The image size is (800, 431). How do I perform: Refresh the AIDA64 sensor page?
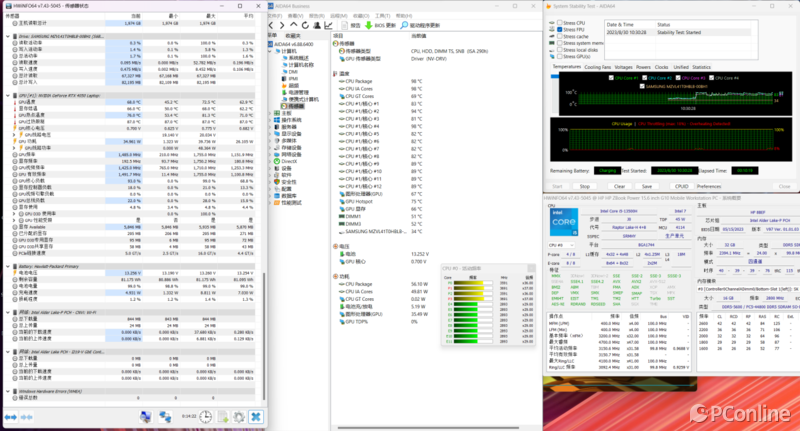(305, 25)
